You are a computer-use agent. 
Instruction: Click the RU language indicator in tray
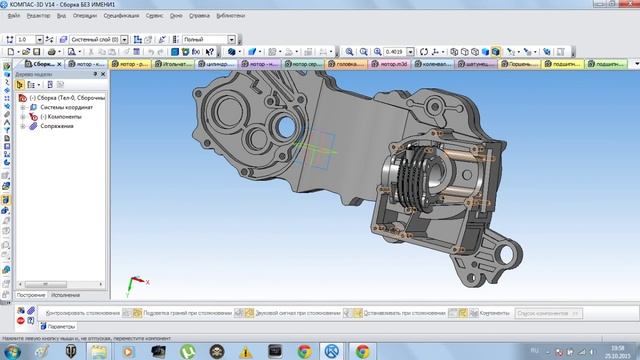tap(534, 351)
